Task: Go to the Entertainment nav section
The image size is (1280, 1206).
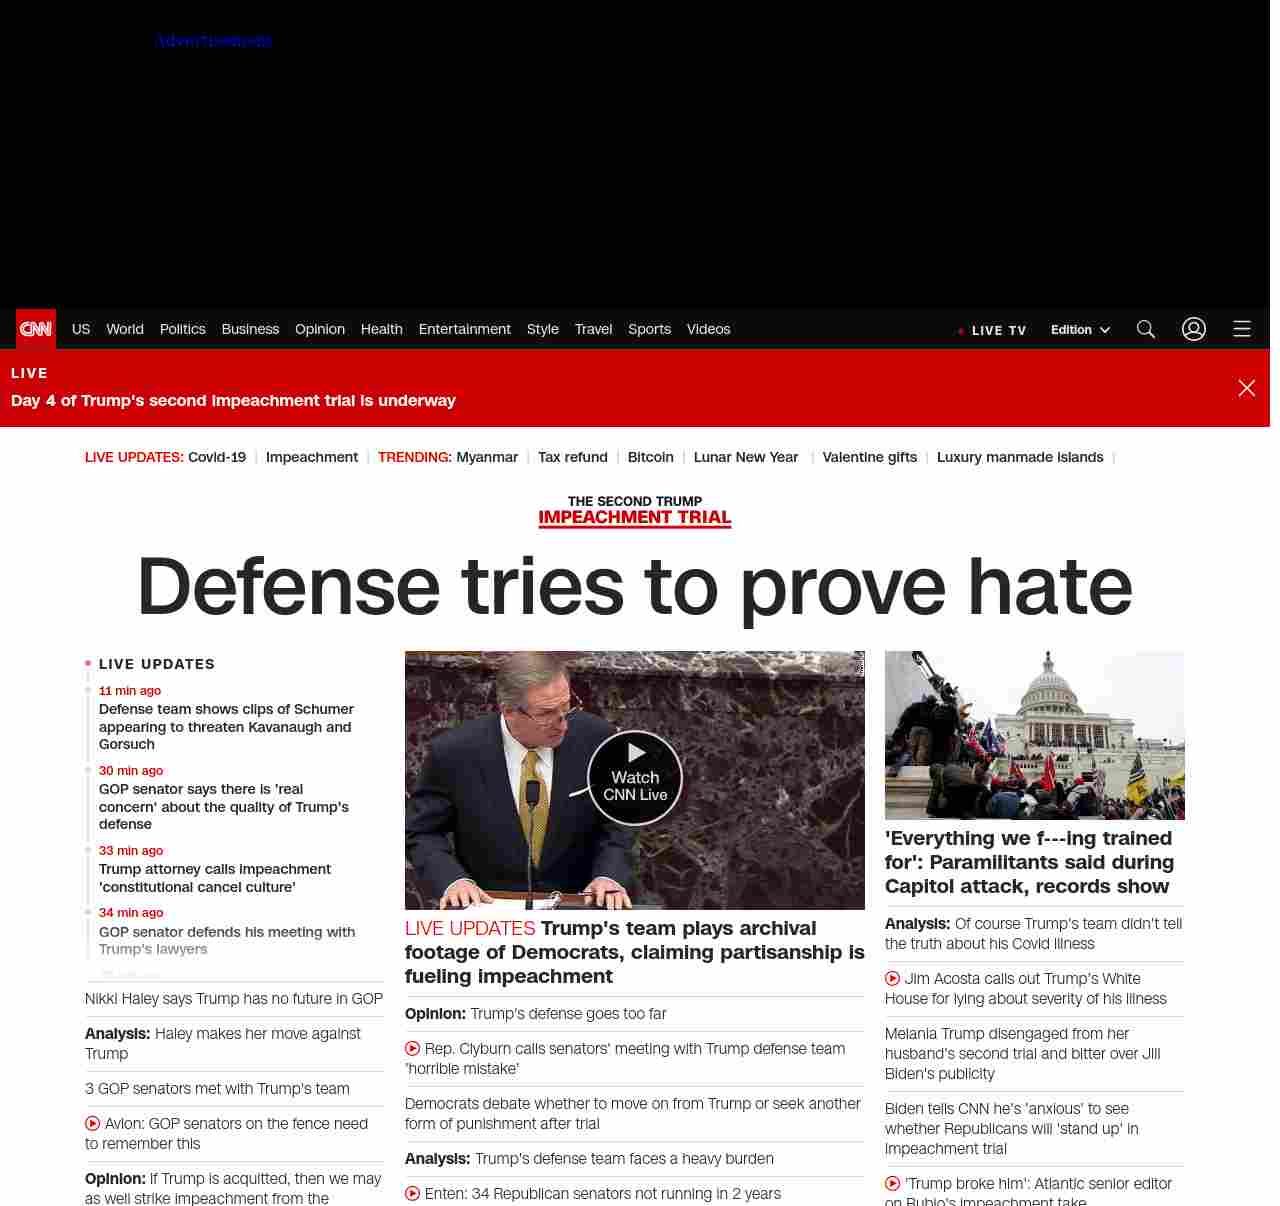Action: [x=464, y=329]
